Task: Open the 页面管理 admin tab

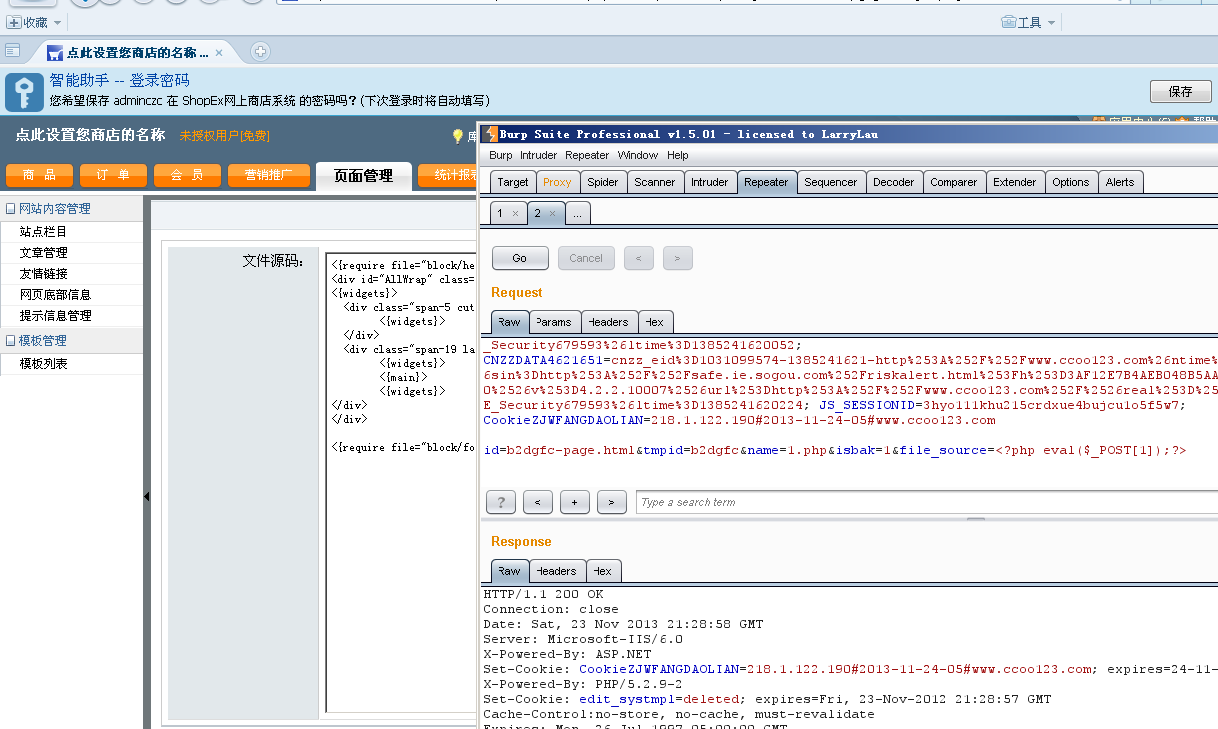Action: click(363, 176)
